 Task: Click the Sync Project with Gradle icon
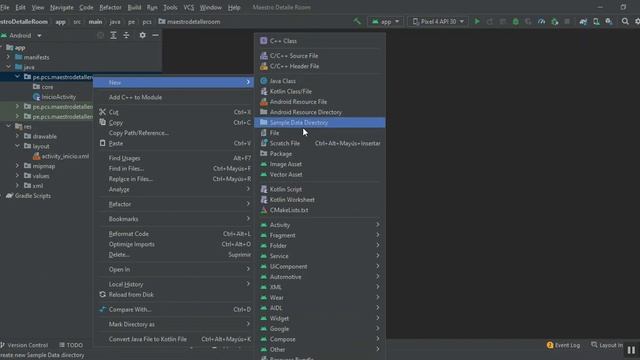583,21
